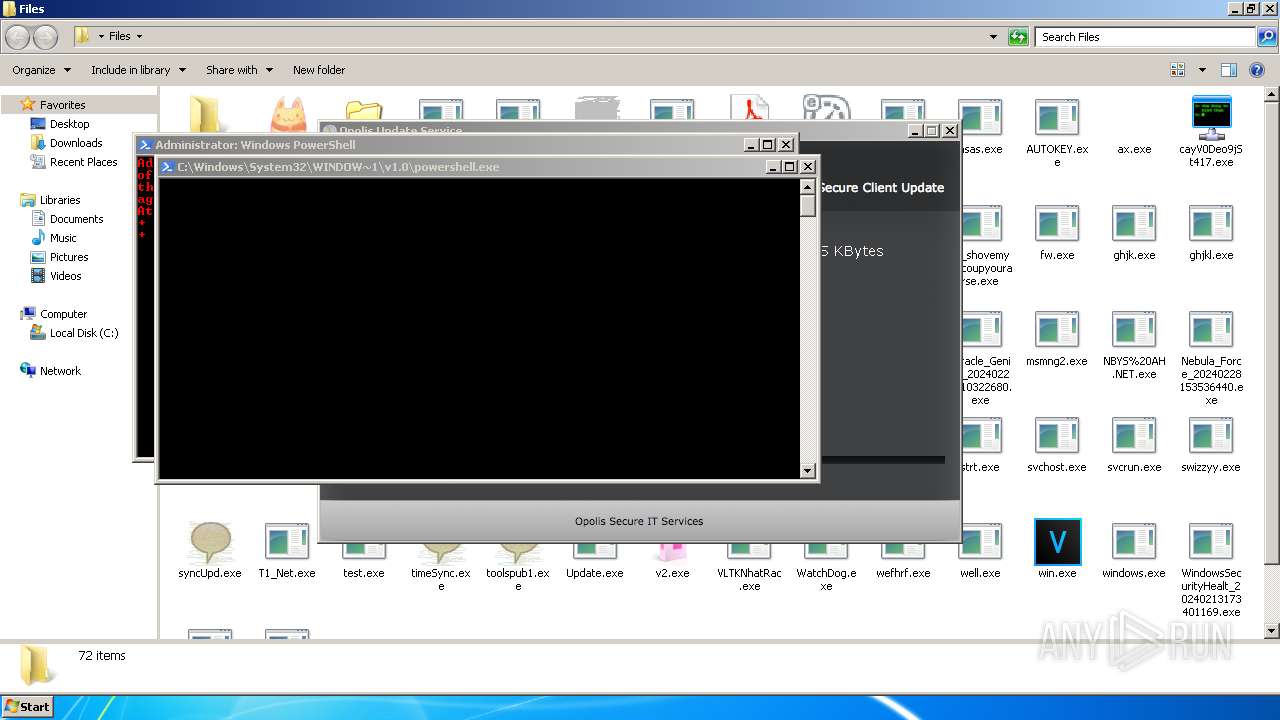Click the Change your view icon
The height and width of the screenshot is (720, 1280).
pos(1178,70)
